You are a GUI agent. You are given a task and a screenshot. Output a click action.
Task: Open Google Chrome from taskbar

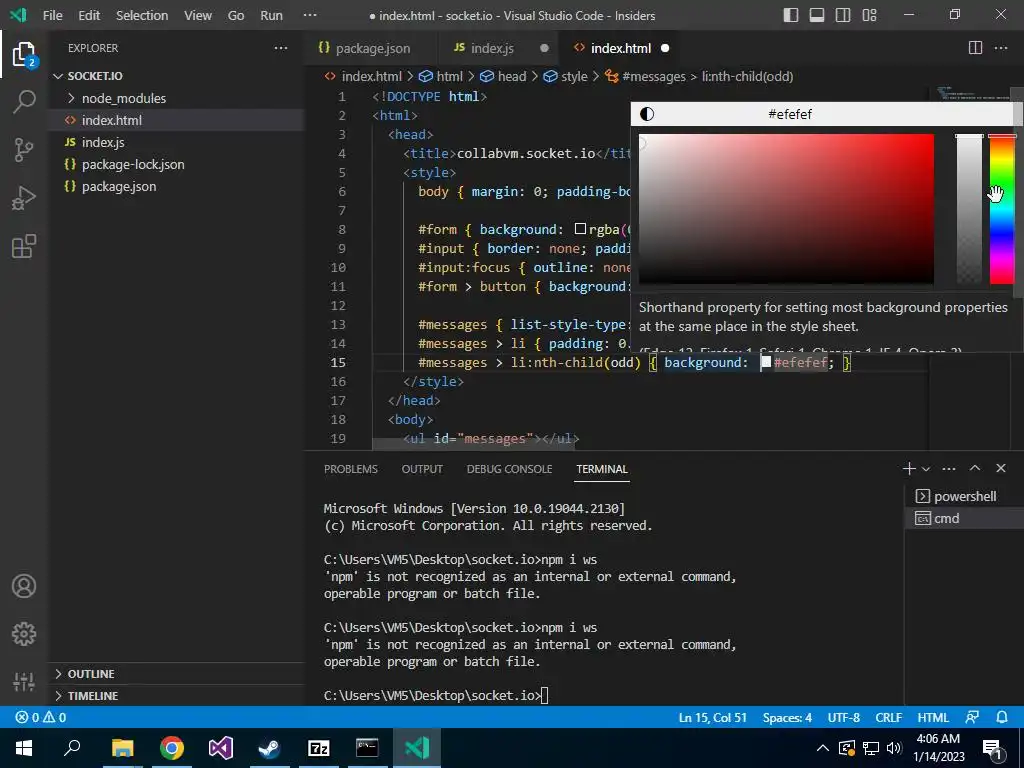click(172, 748)
